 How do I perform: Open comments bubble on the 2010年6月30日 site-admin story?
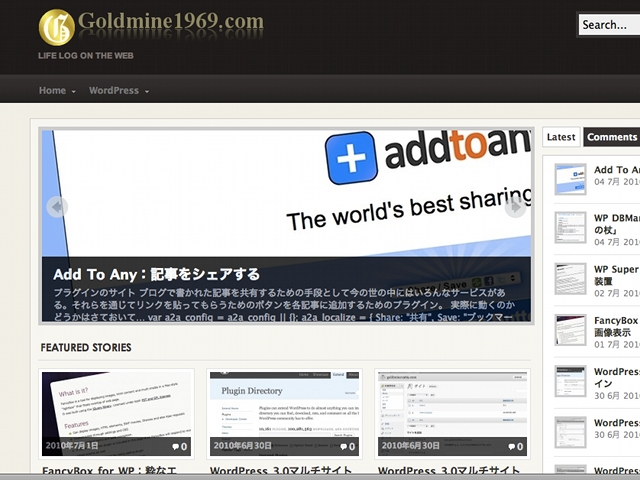pyautogui.click(x=516, y=447)
